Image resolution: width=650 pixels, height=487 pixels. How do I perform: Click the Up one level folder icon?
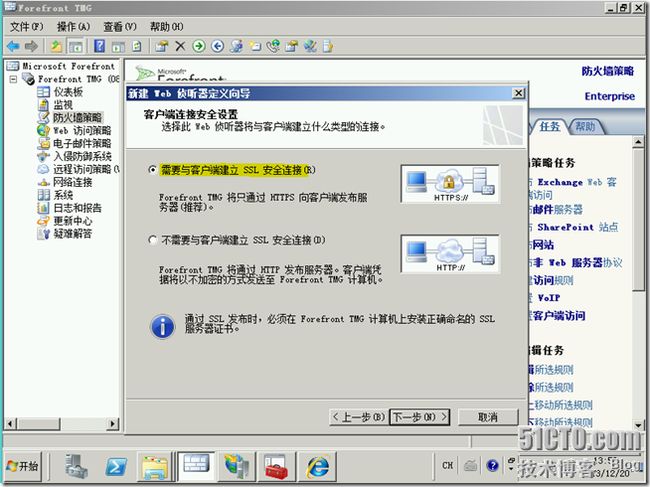pyautogui.click(x=56, y=46)
